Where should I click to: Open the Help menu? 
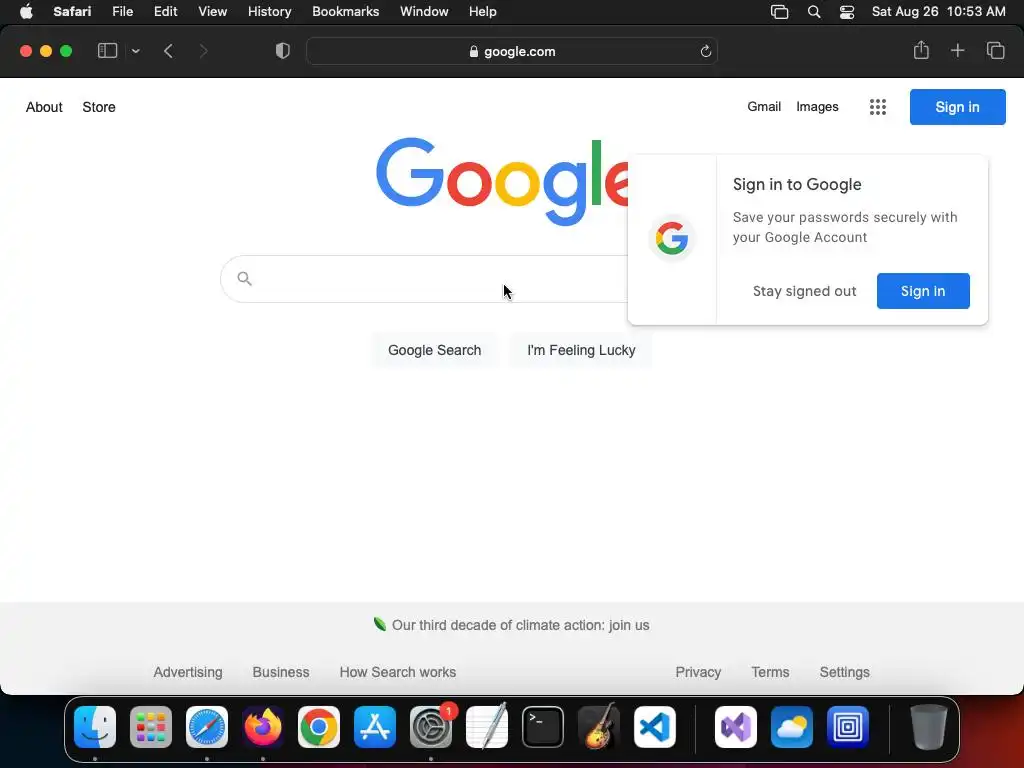483,12
